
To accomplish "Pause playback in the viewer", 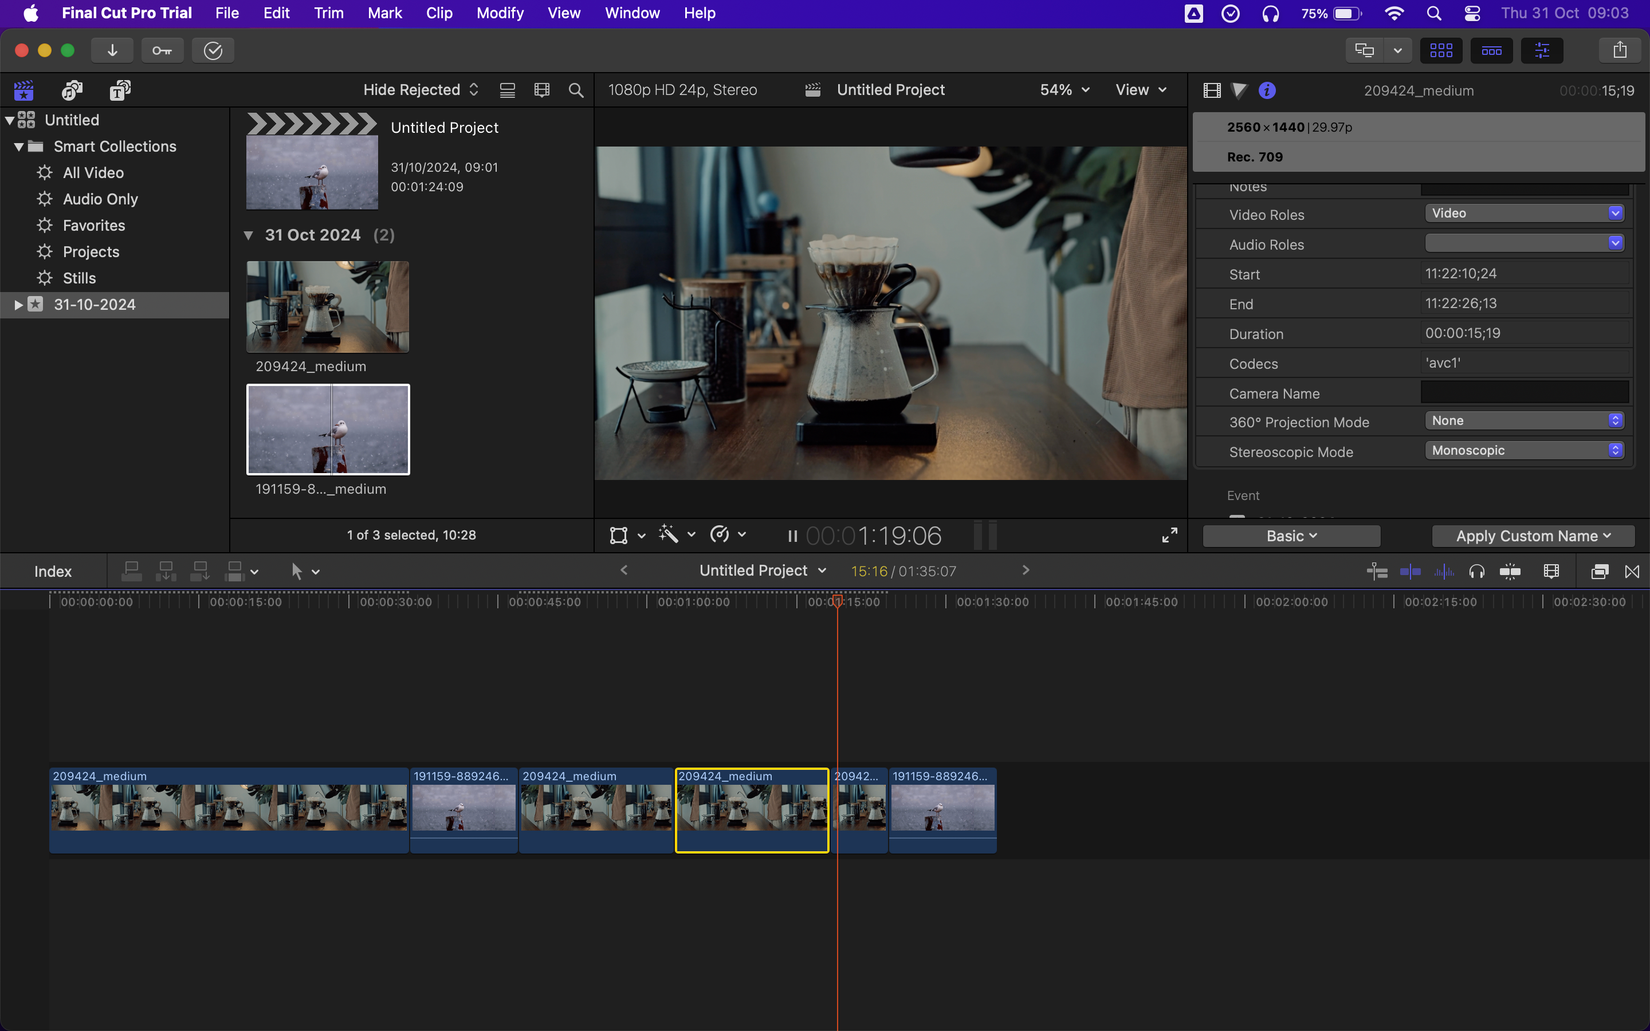I will tap(792, 536).
